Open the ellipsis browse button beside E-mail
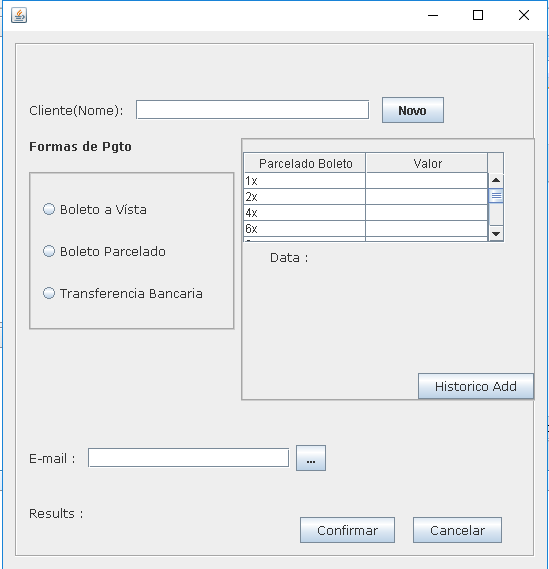 [311, 458]
